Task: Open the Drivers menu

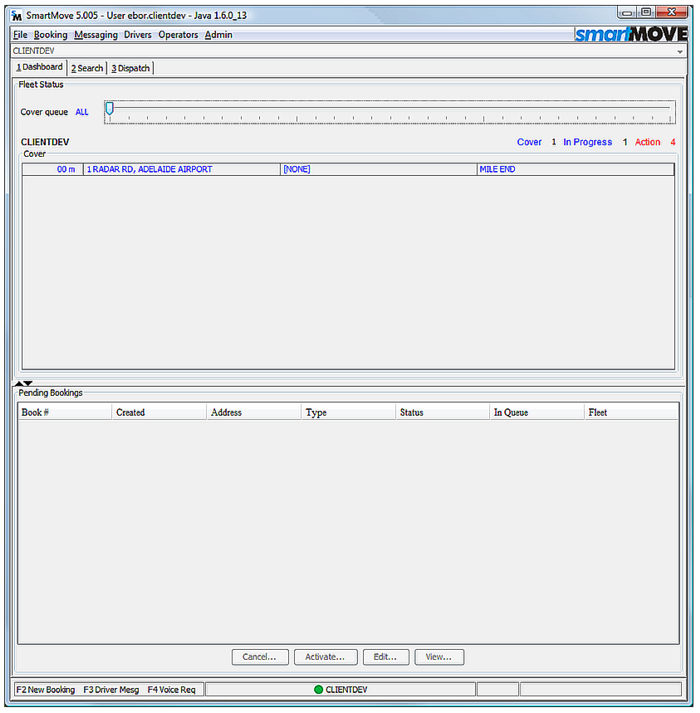Action: tap(138, 35)
